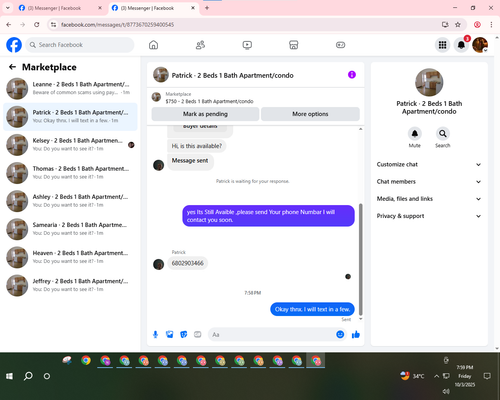Image resolution: width=500 pixels, height=400 pixels.
Task: Open the Facebook menu grid icon
Action: [442, 45]
